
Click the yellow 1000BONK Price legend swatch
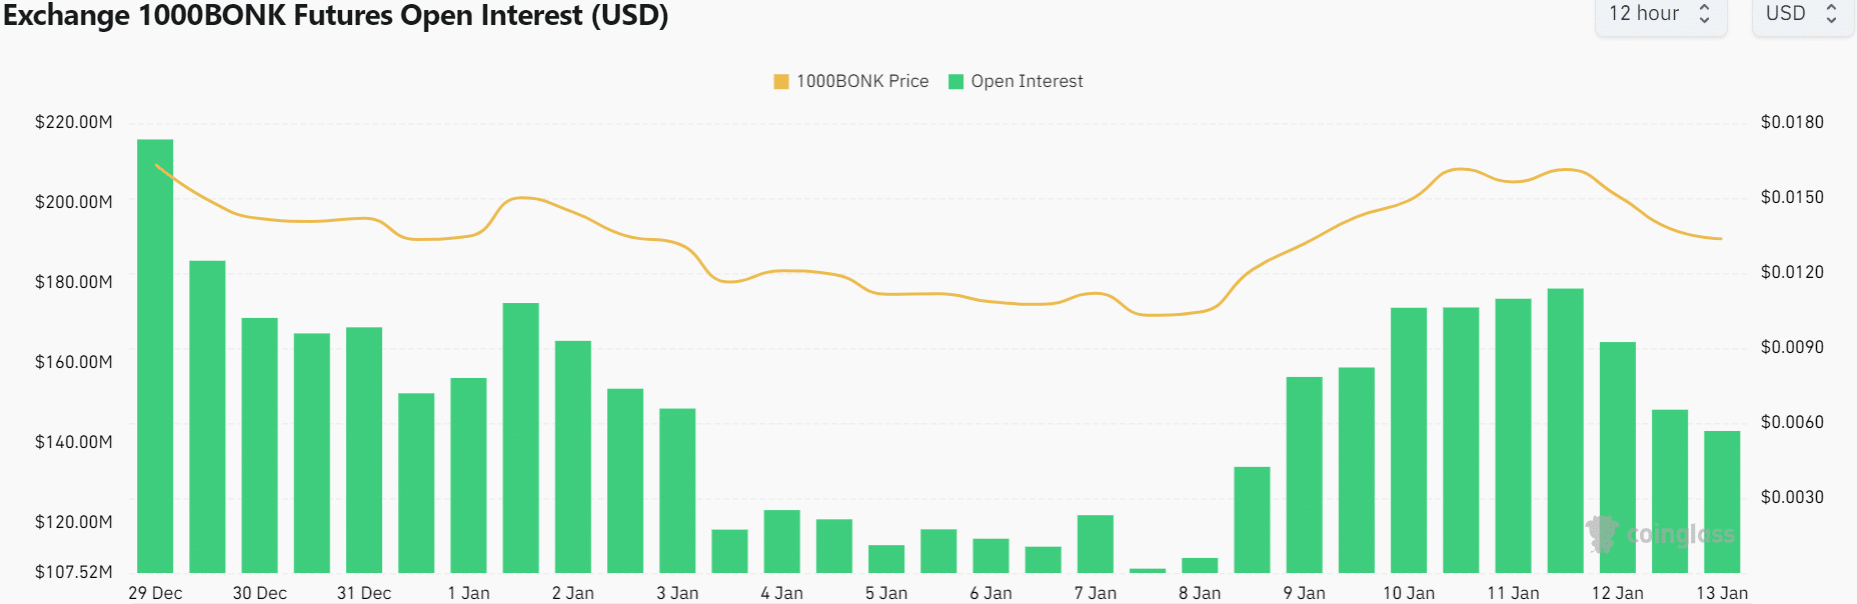click(x=781, y=82)
